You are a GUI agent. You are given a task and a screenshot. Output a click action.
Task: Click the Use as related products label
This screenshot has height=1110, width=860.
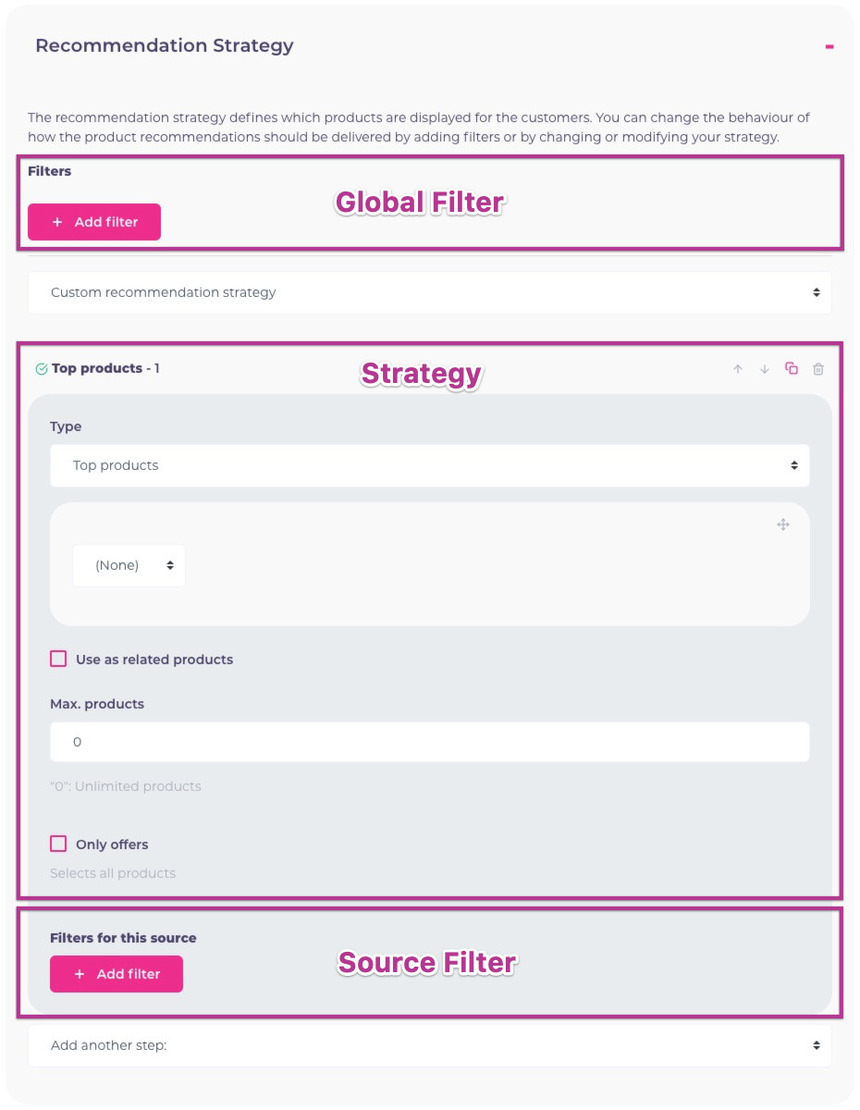[x=154, y=660]
